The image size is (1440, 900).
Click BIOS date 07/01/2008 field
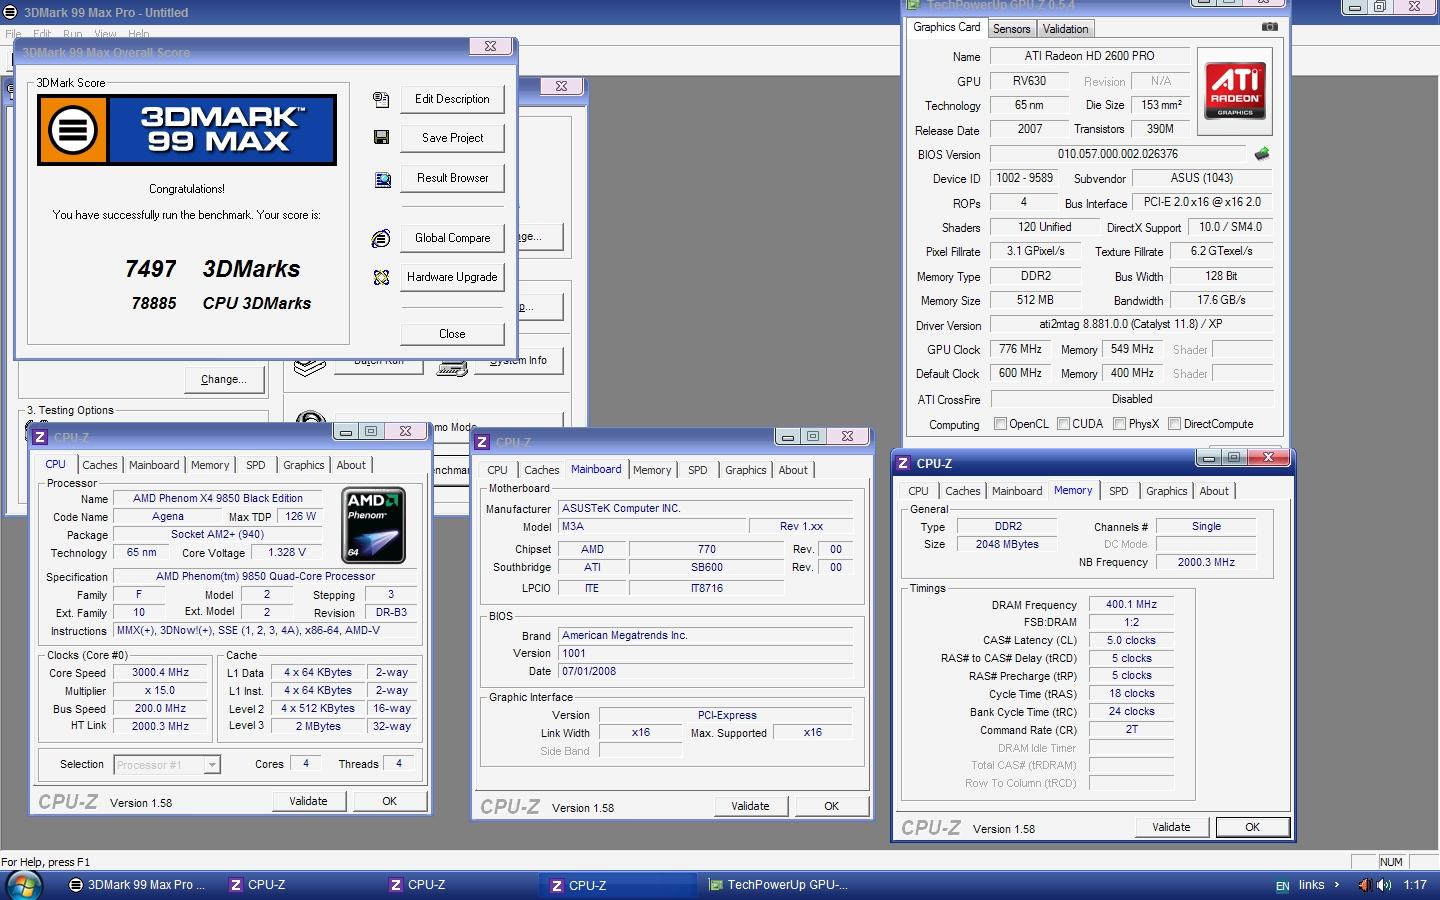pos(706,672)
